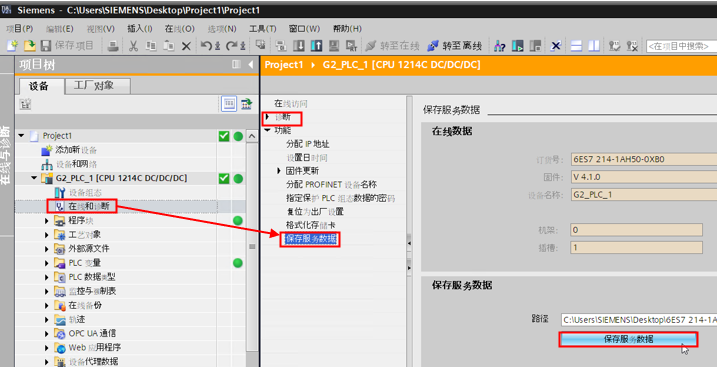
Task: Click 转至离线 go offline button
Action: coord(455,46)
